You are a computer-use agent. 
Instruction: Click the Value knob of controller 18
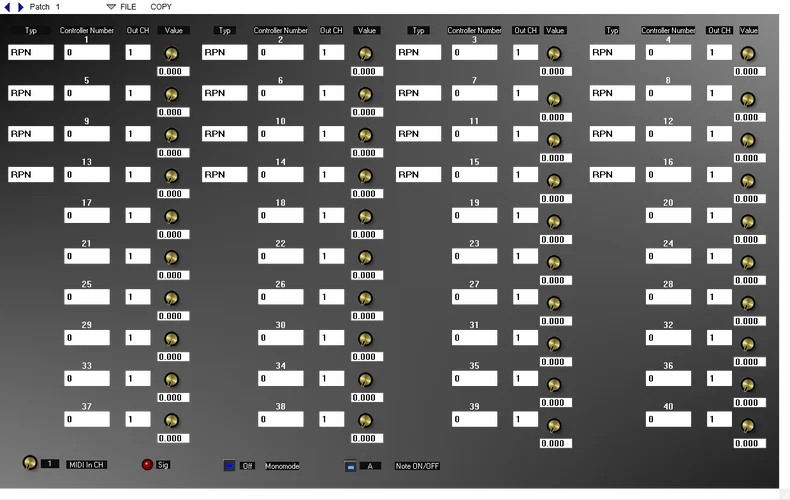(365, 217)
